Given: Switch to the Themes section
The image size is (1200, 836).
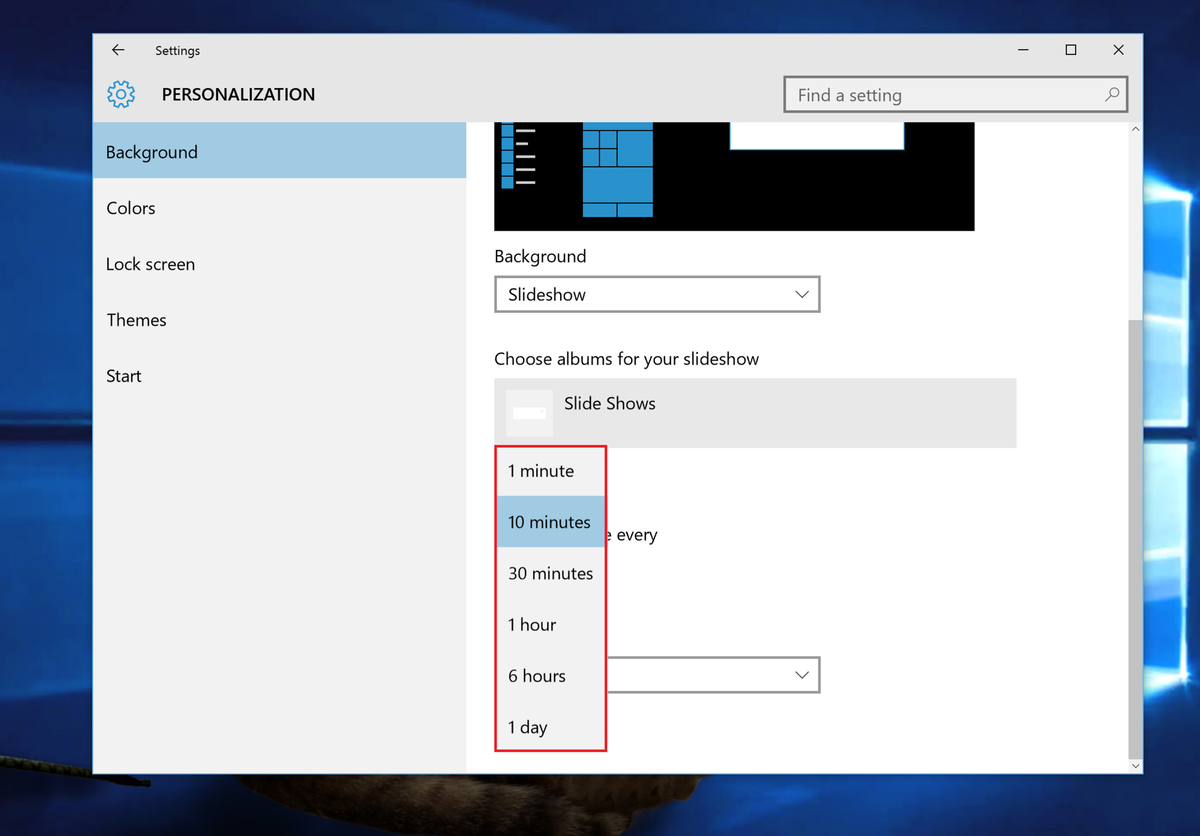Looking at the screenshot, I should (136, 319).
